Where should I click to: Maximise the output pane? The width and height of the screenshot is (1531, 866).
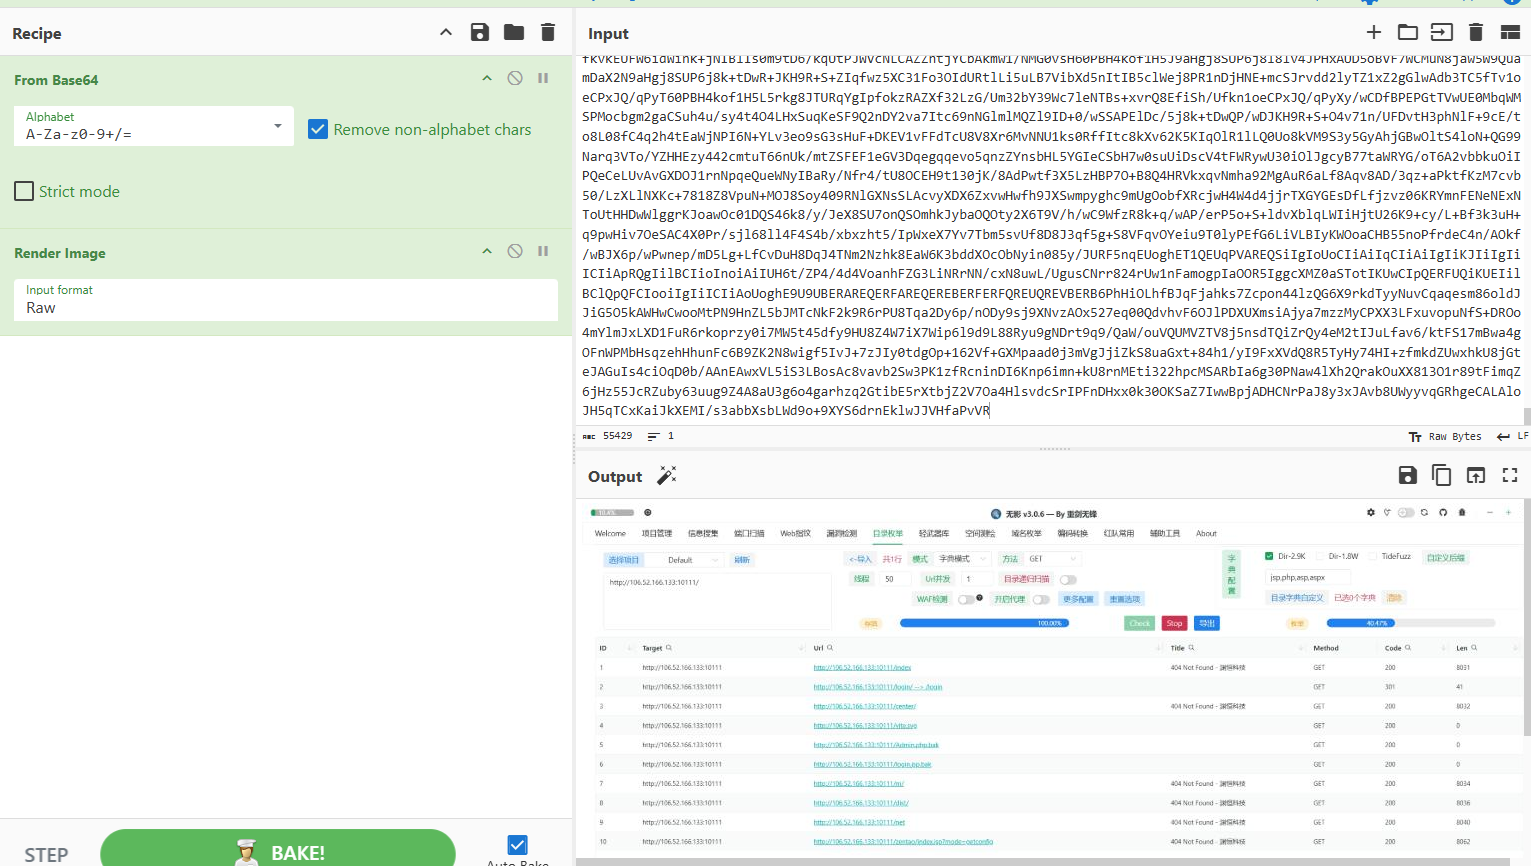pos(1510,476)
